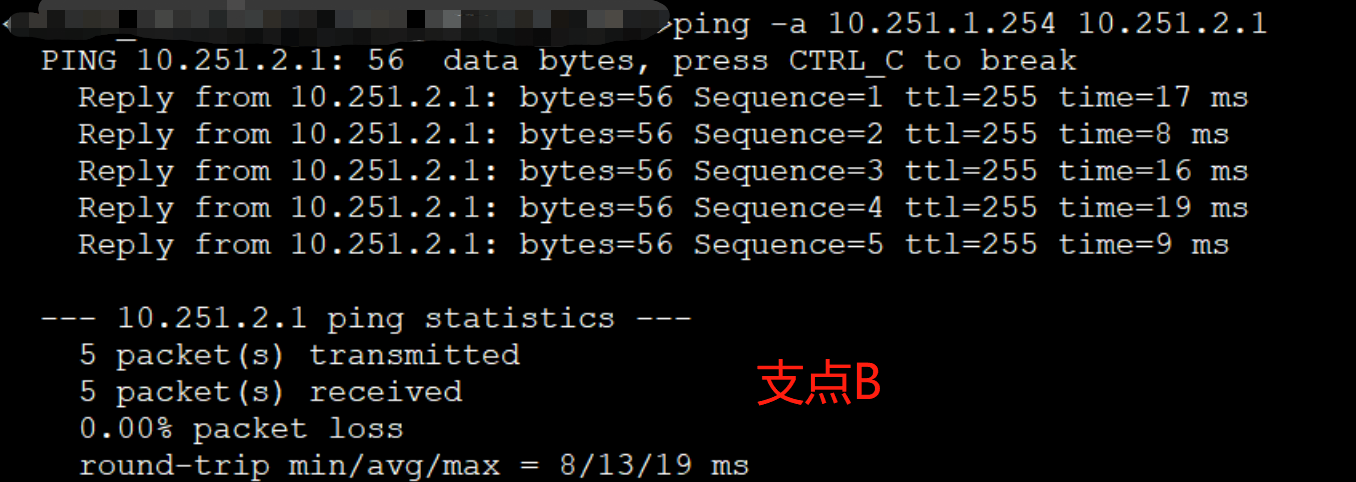Click source address 10.251.1.254 in command

point(944,23)
